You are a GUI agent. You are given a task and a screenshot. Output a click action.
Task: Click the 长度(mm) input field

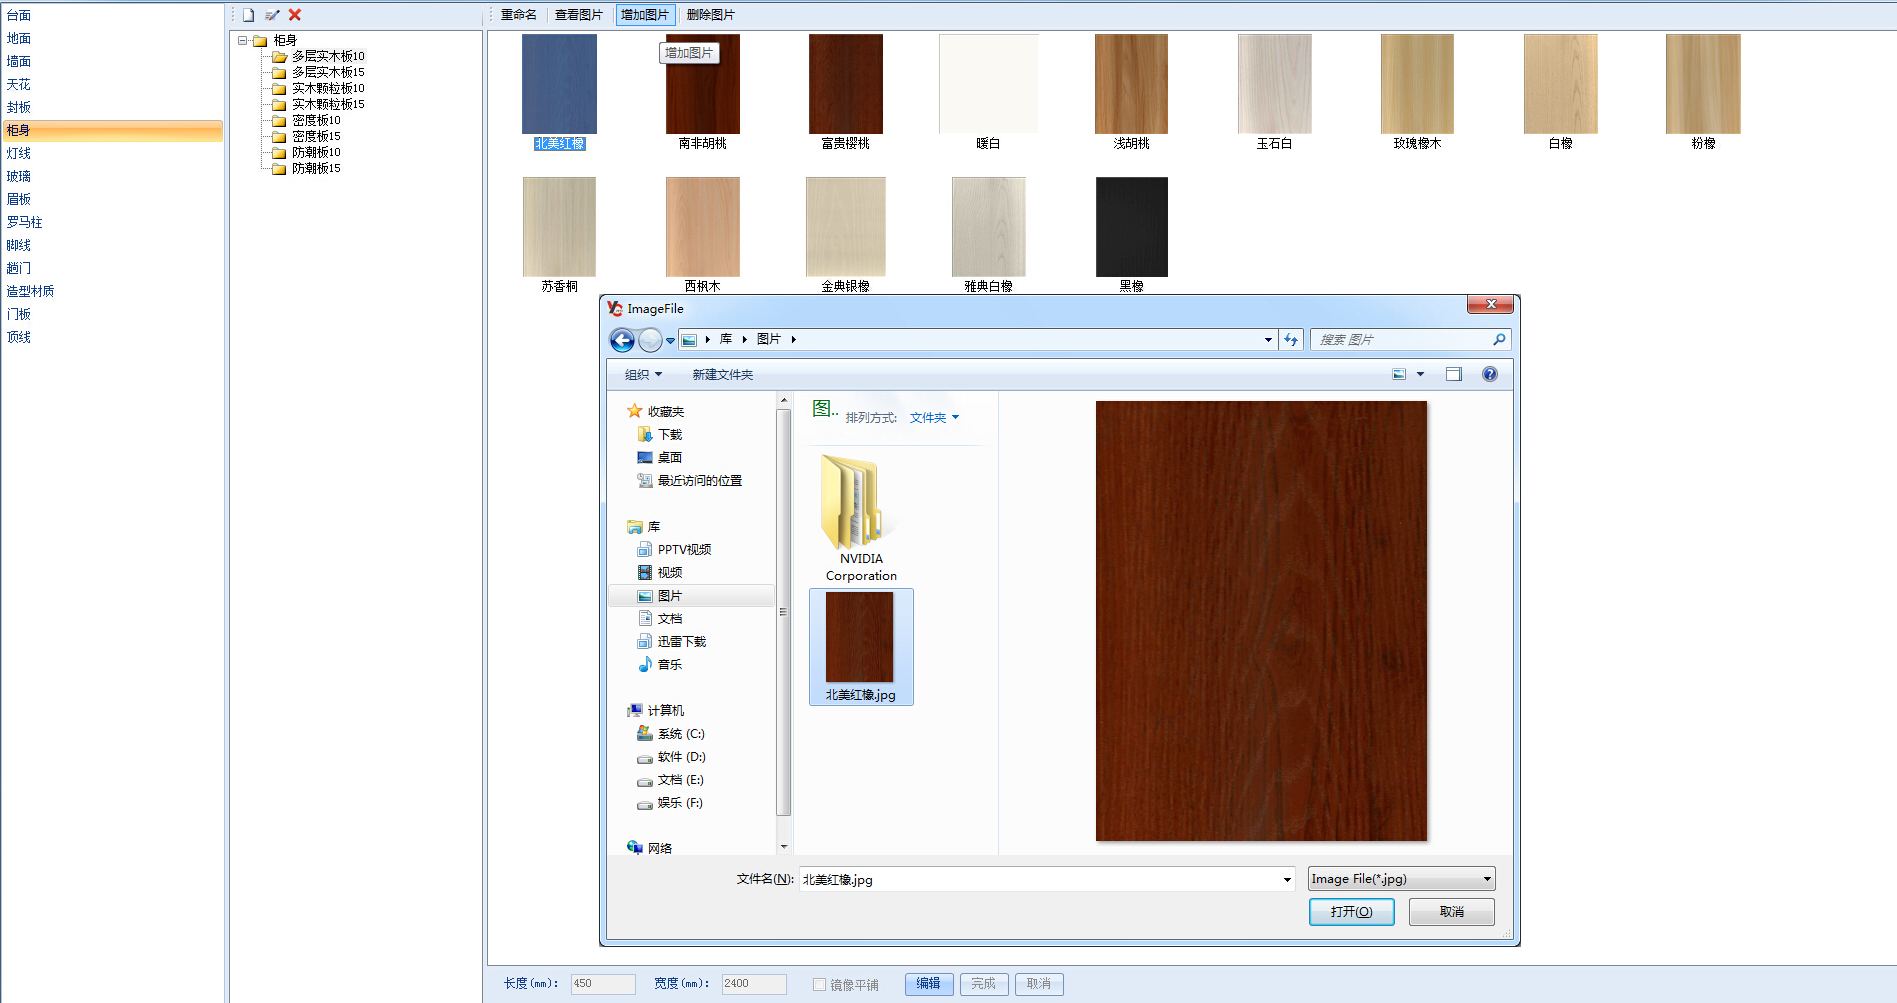tap(603, 984)
